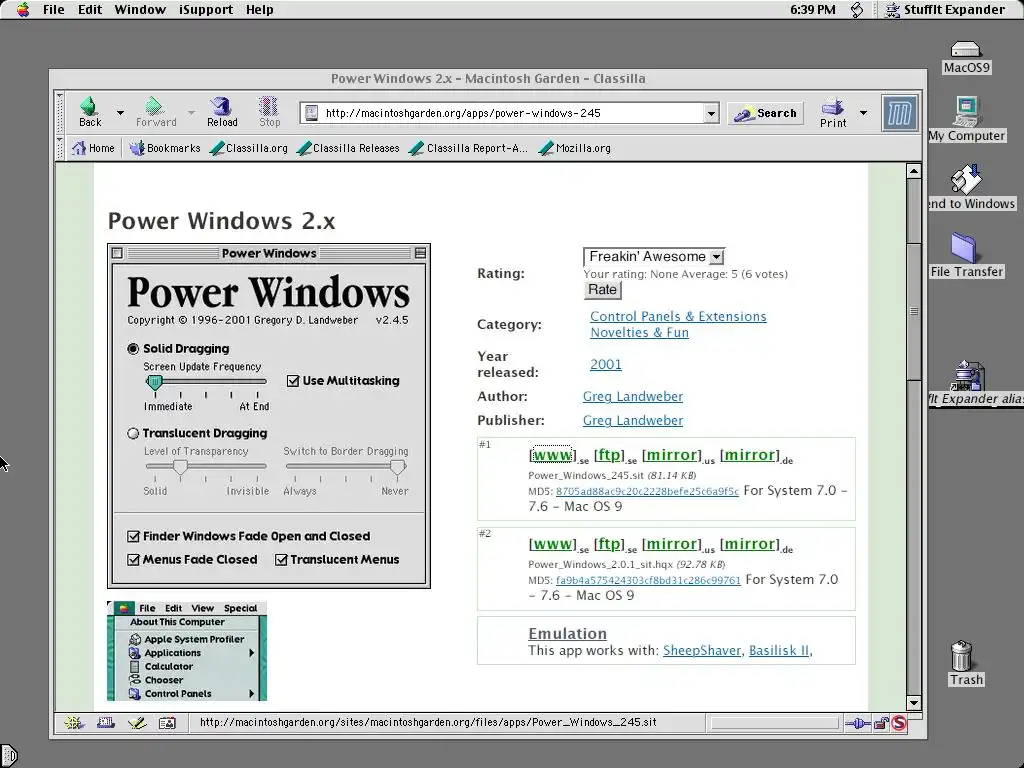Image resolution: width=1024 pixels, height=768 pixels.
Task: Click the Rate button
Action: pos(602,290)
